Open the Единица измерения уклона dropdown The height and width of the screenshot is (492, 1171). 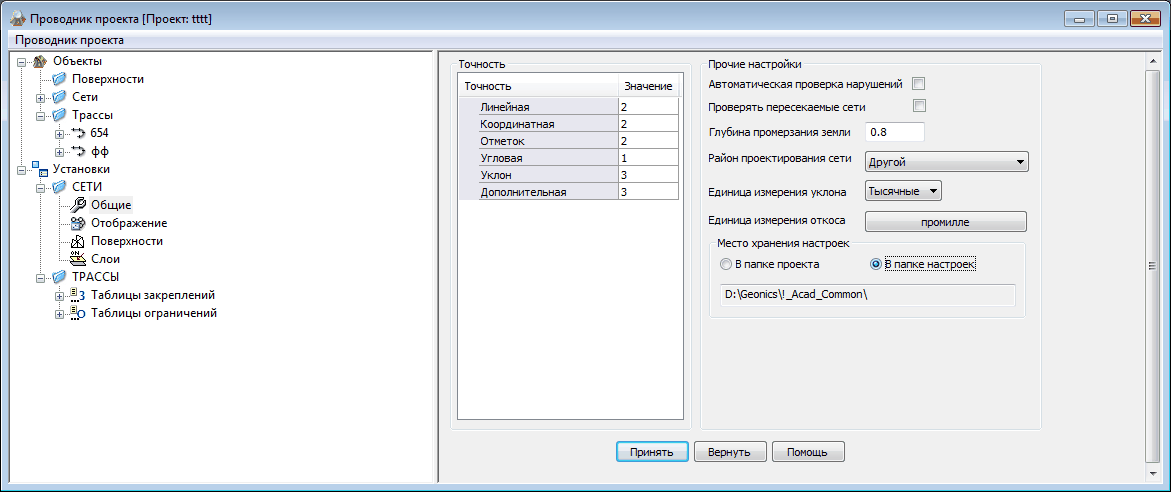pyautogui.click(x=903, y=190)
